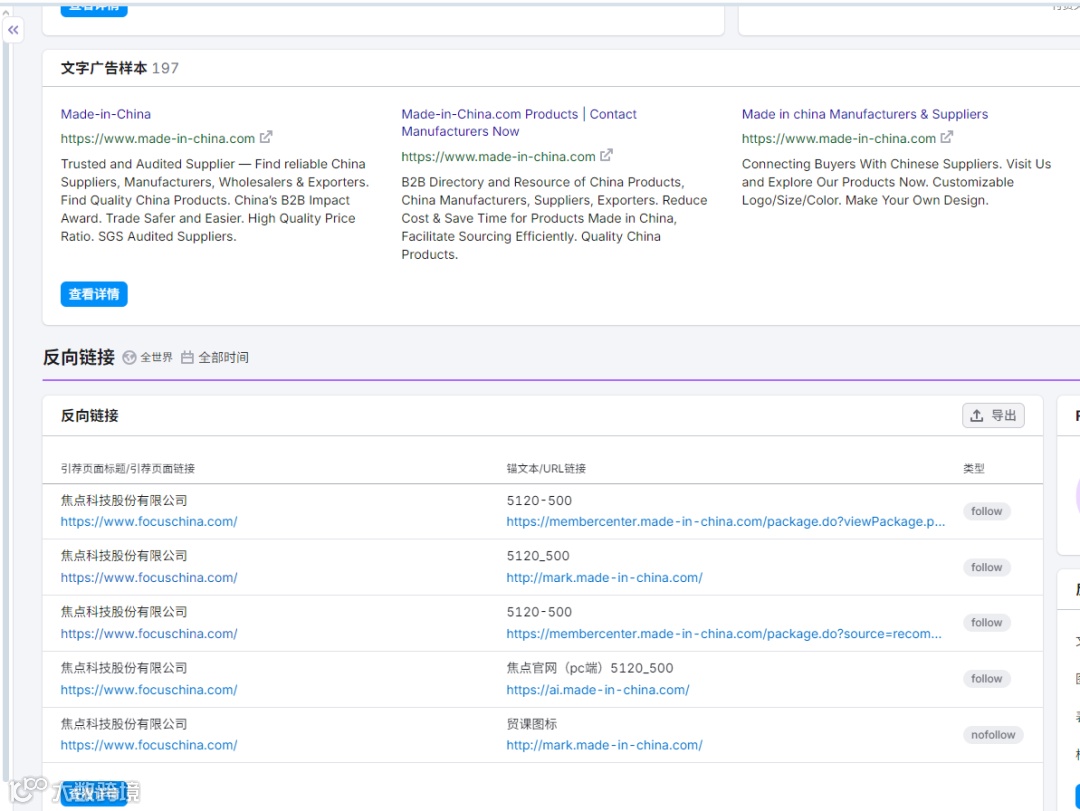Click the 文字广告样本 197 heading
The width and height of the screenshot is (1080, 811).
(x=120, y=68)
